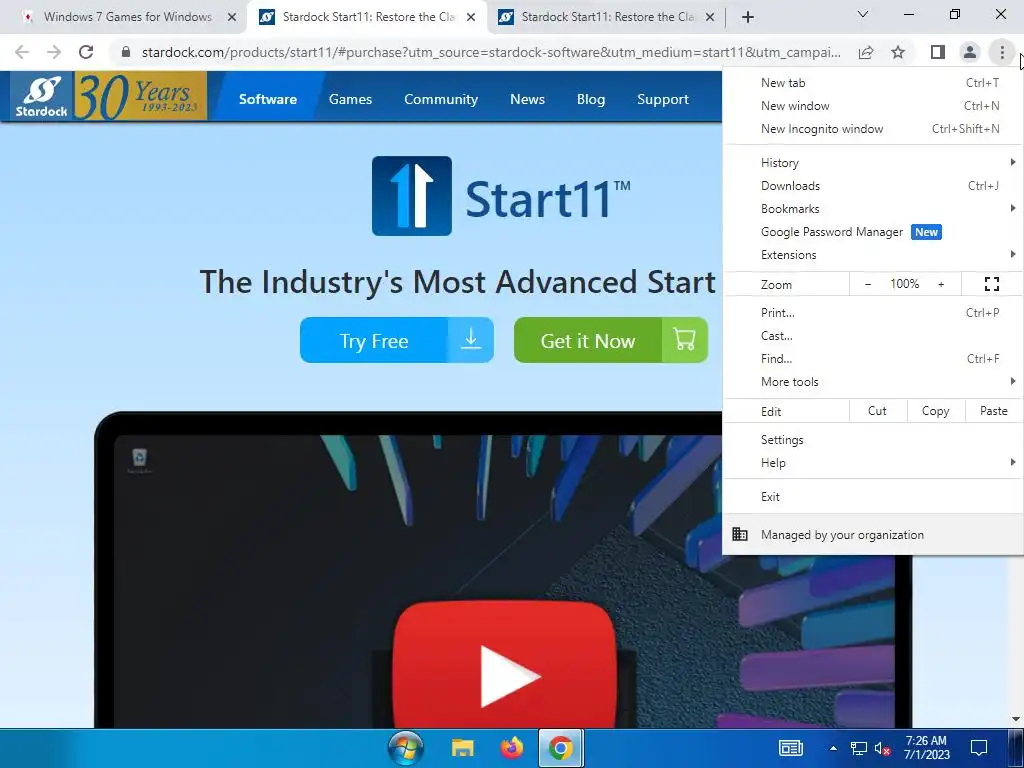This screenshot has width=1024, height=768.
Task: Go back using the browser back arrow
Action: click(22, 52)
